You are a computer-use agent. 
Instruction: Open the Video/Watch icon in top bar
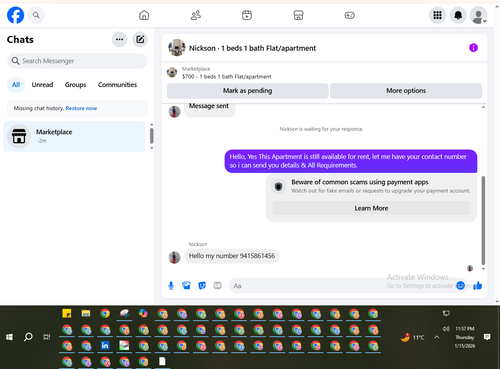tap(247, 15)
